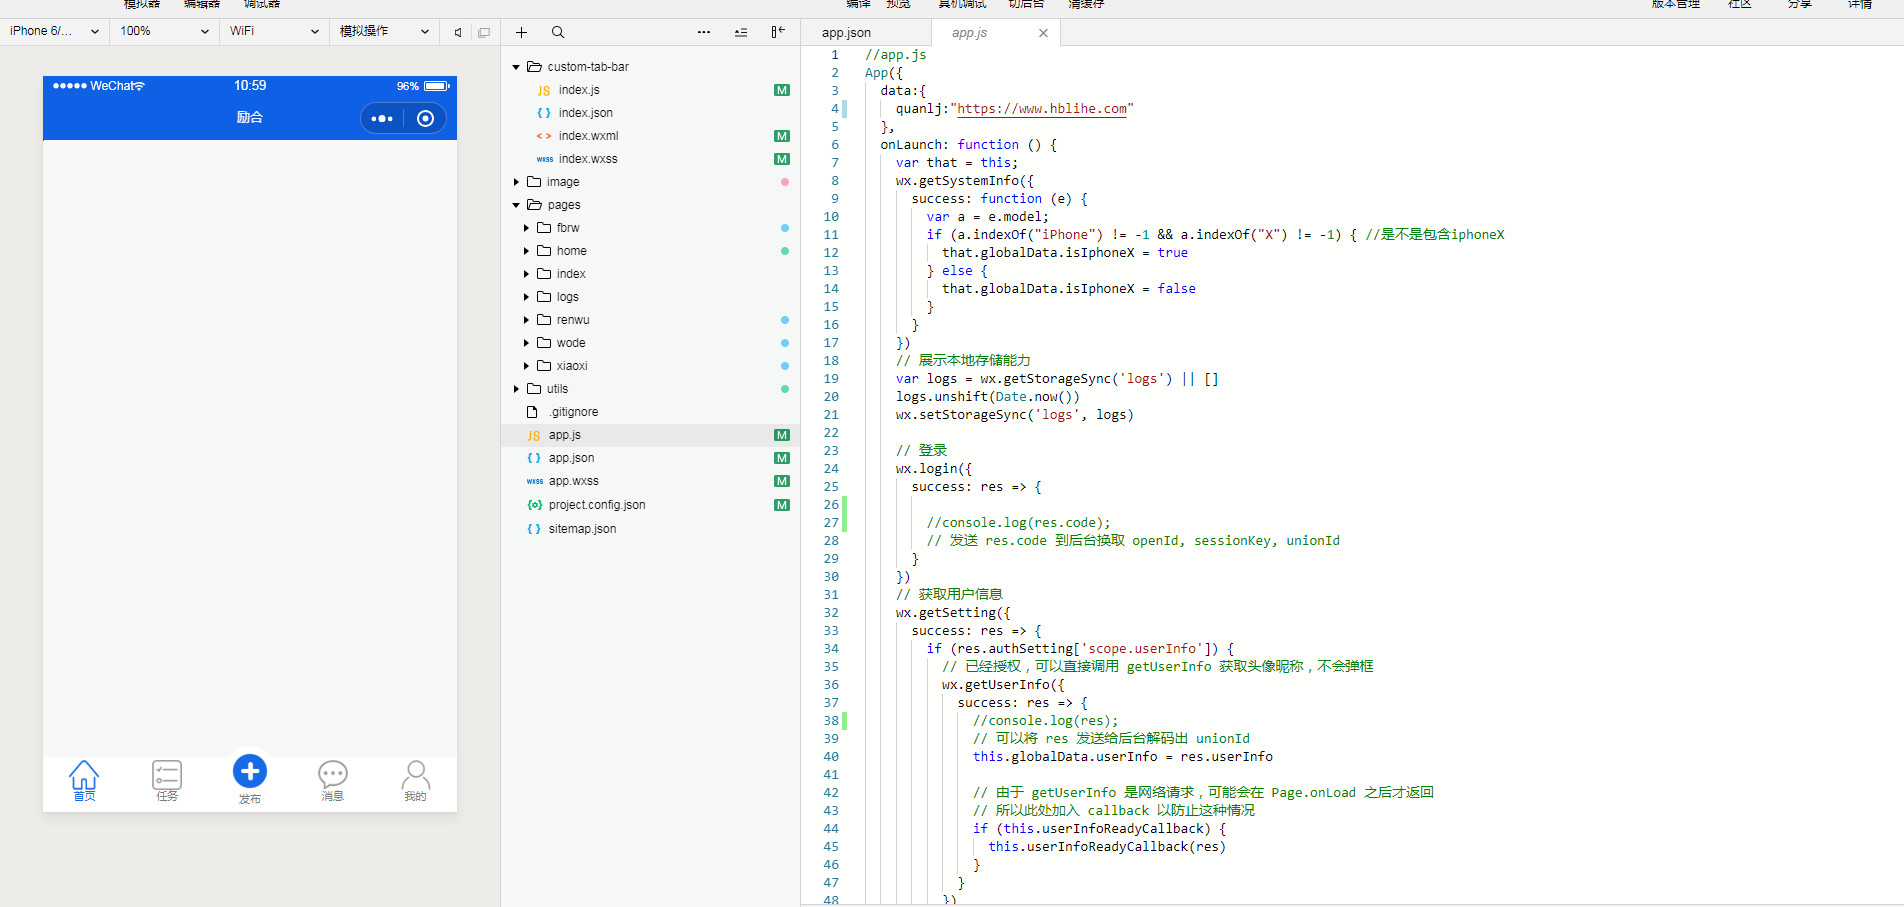Click the three-dot more options icon in file panel
This screenshot has height=907, width=1904.
click(704, 32)
